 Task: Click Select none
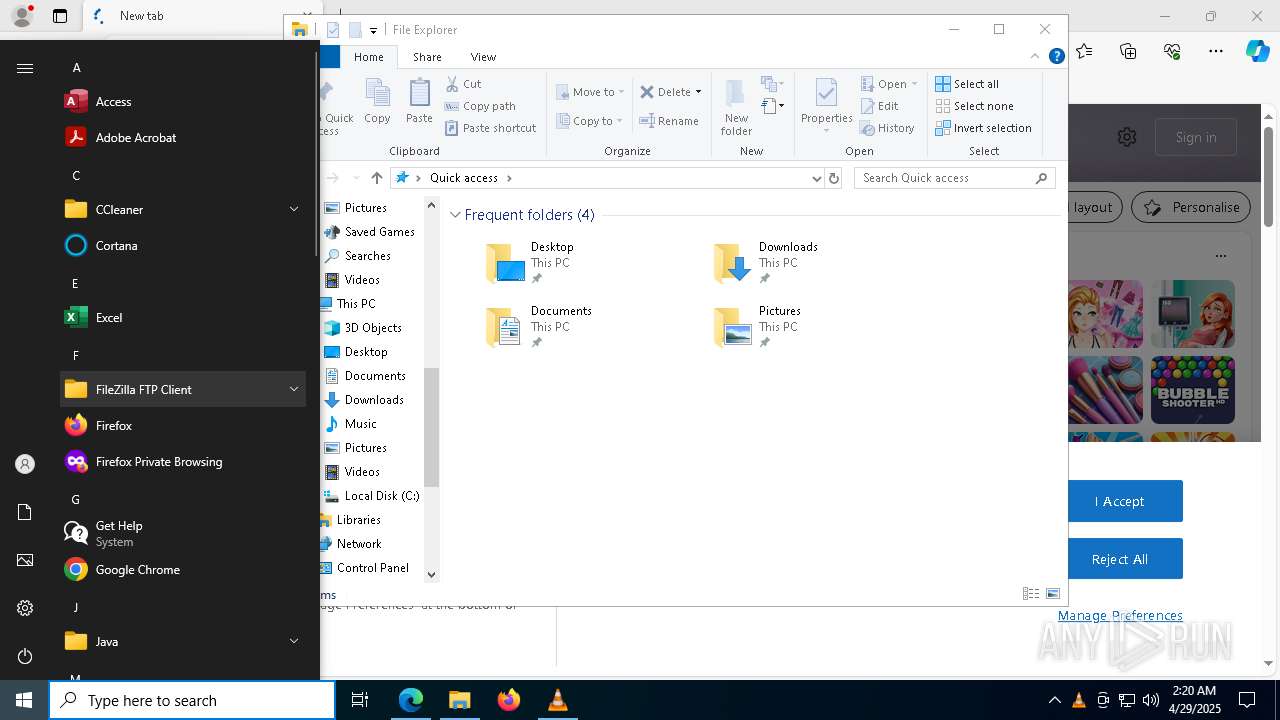click(x=974, y=106)
